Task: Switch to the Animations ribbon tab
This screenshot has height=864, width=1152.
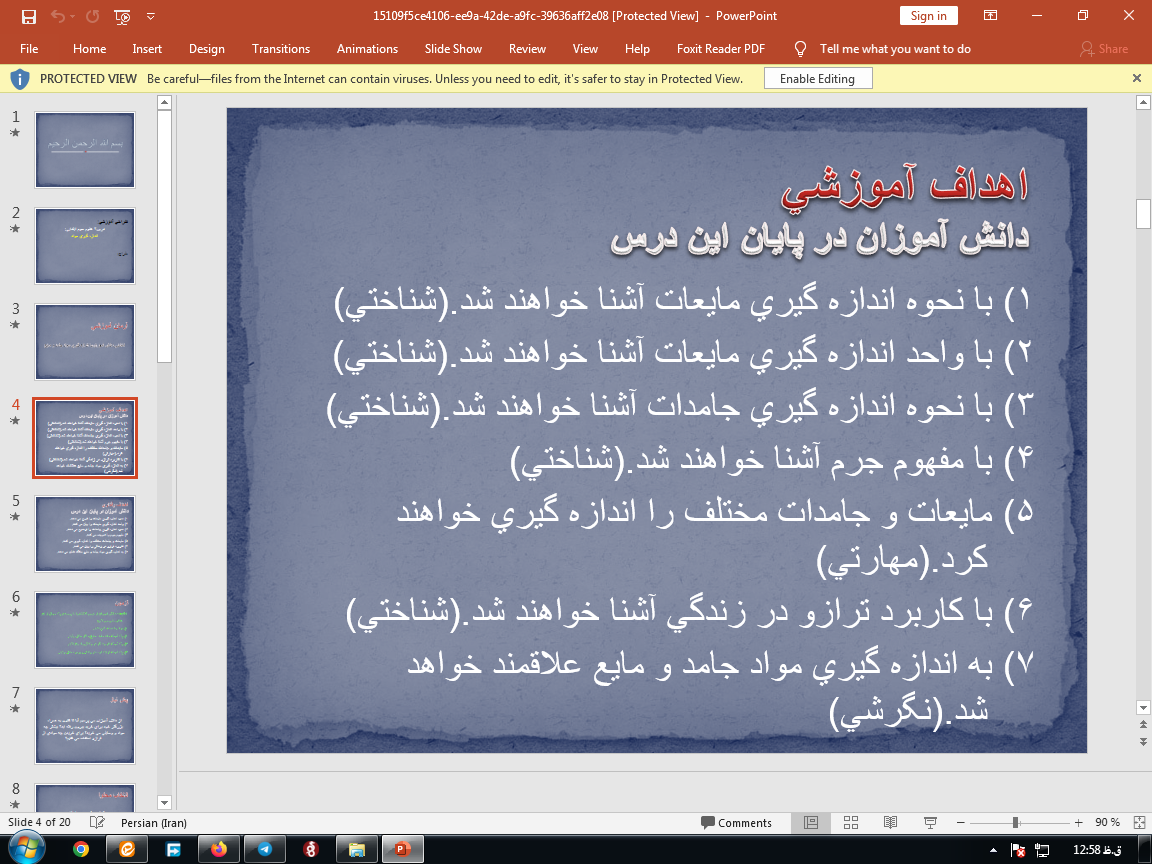Action: (x=367, y=48)
